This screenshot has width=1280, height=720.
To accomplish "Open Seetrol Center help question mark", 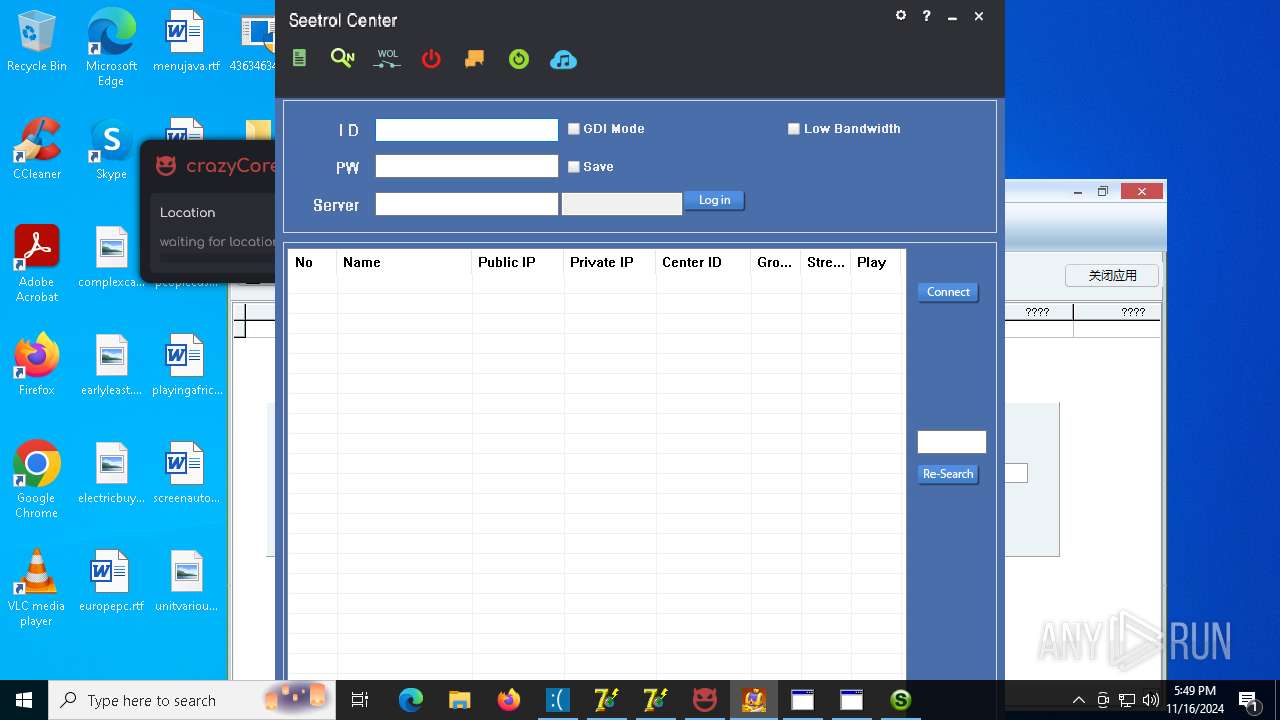I will (927, 16).
